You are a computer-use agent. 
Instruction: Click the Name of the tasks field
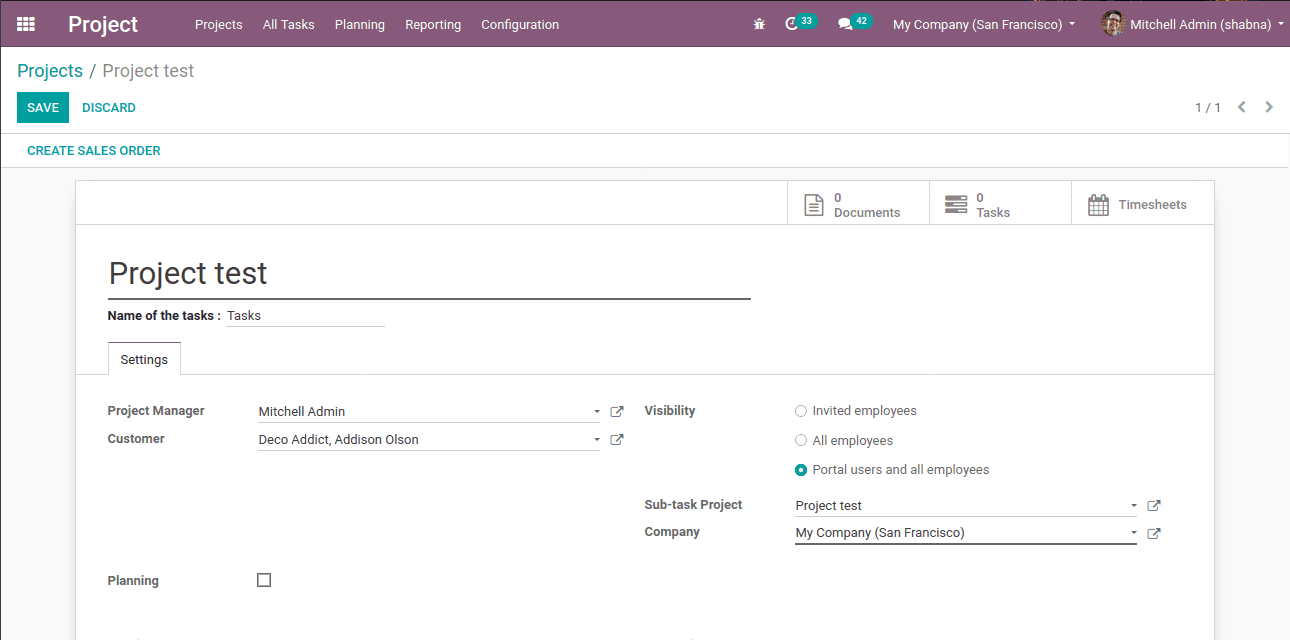305,315
